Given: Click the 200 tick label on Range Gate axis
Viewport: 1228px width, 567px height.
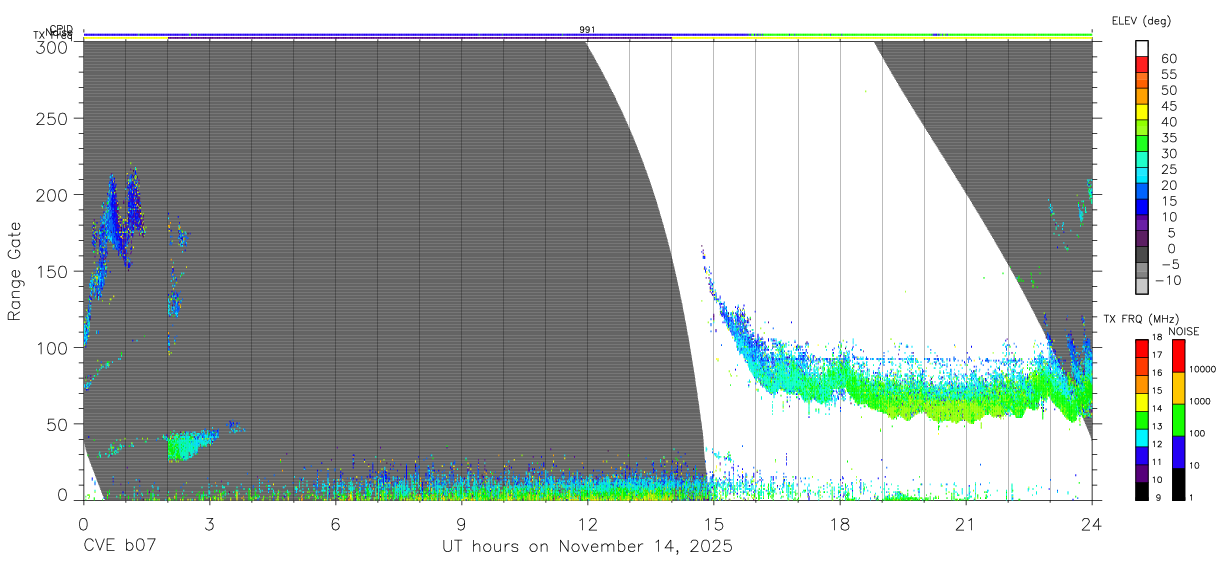Looking at the screenshot, I should [52, 194].
